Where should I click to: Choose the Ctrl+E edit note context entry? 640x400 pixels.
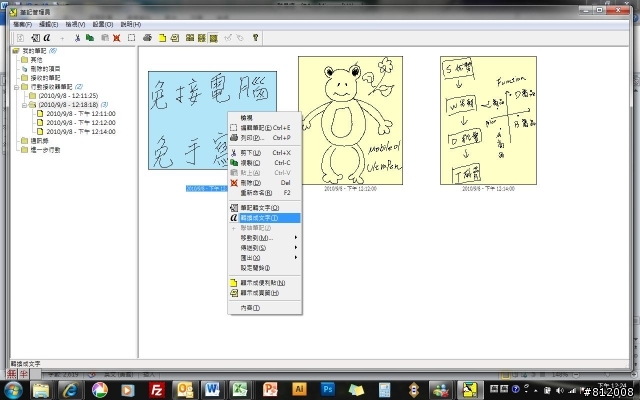[265, 128]
